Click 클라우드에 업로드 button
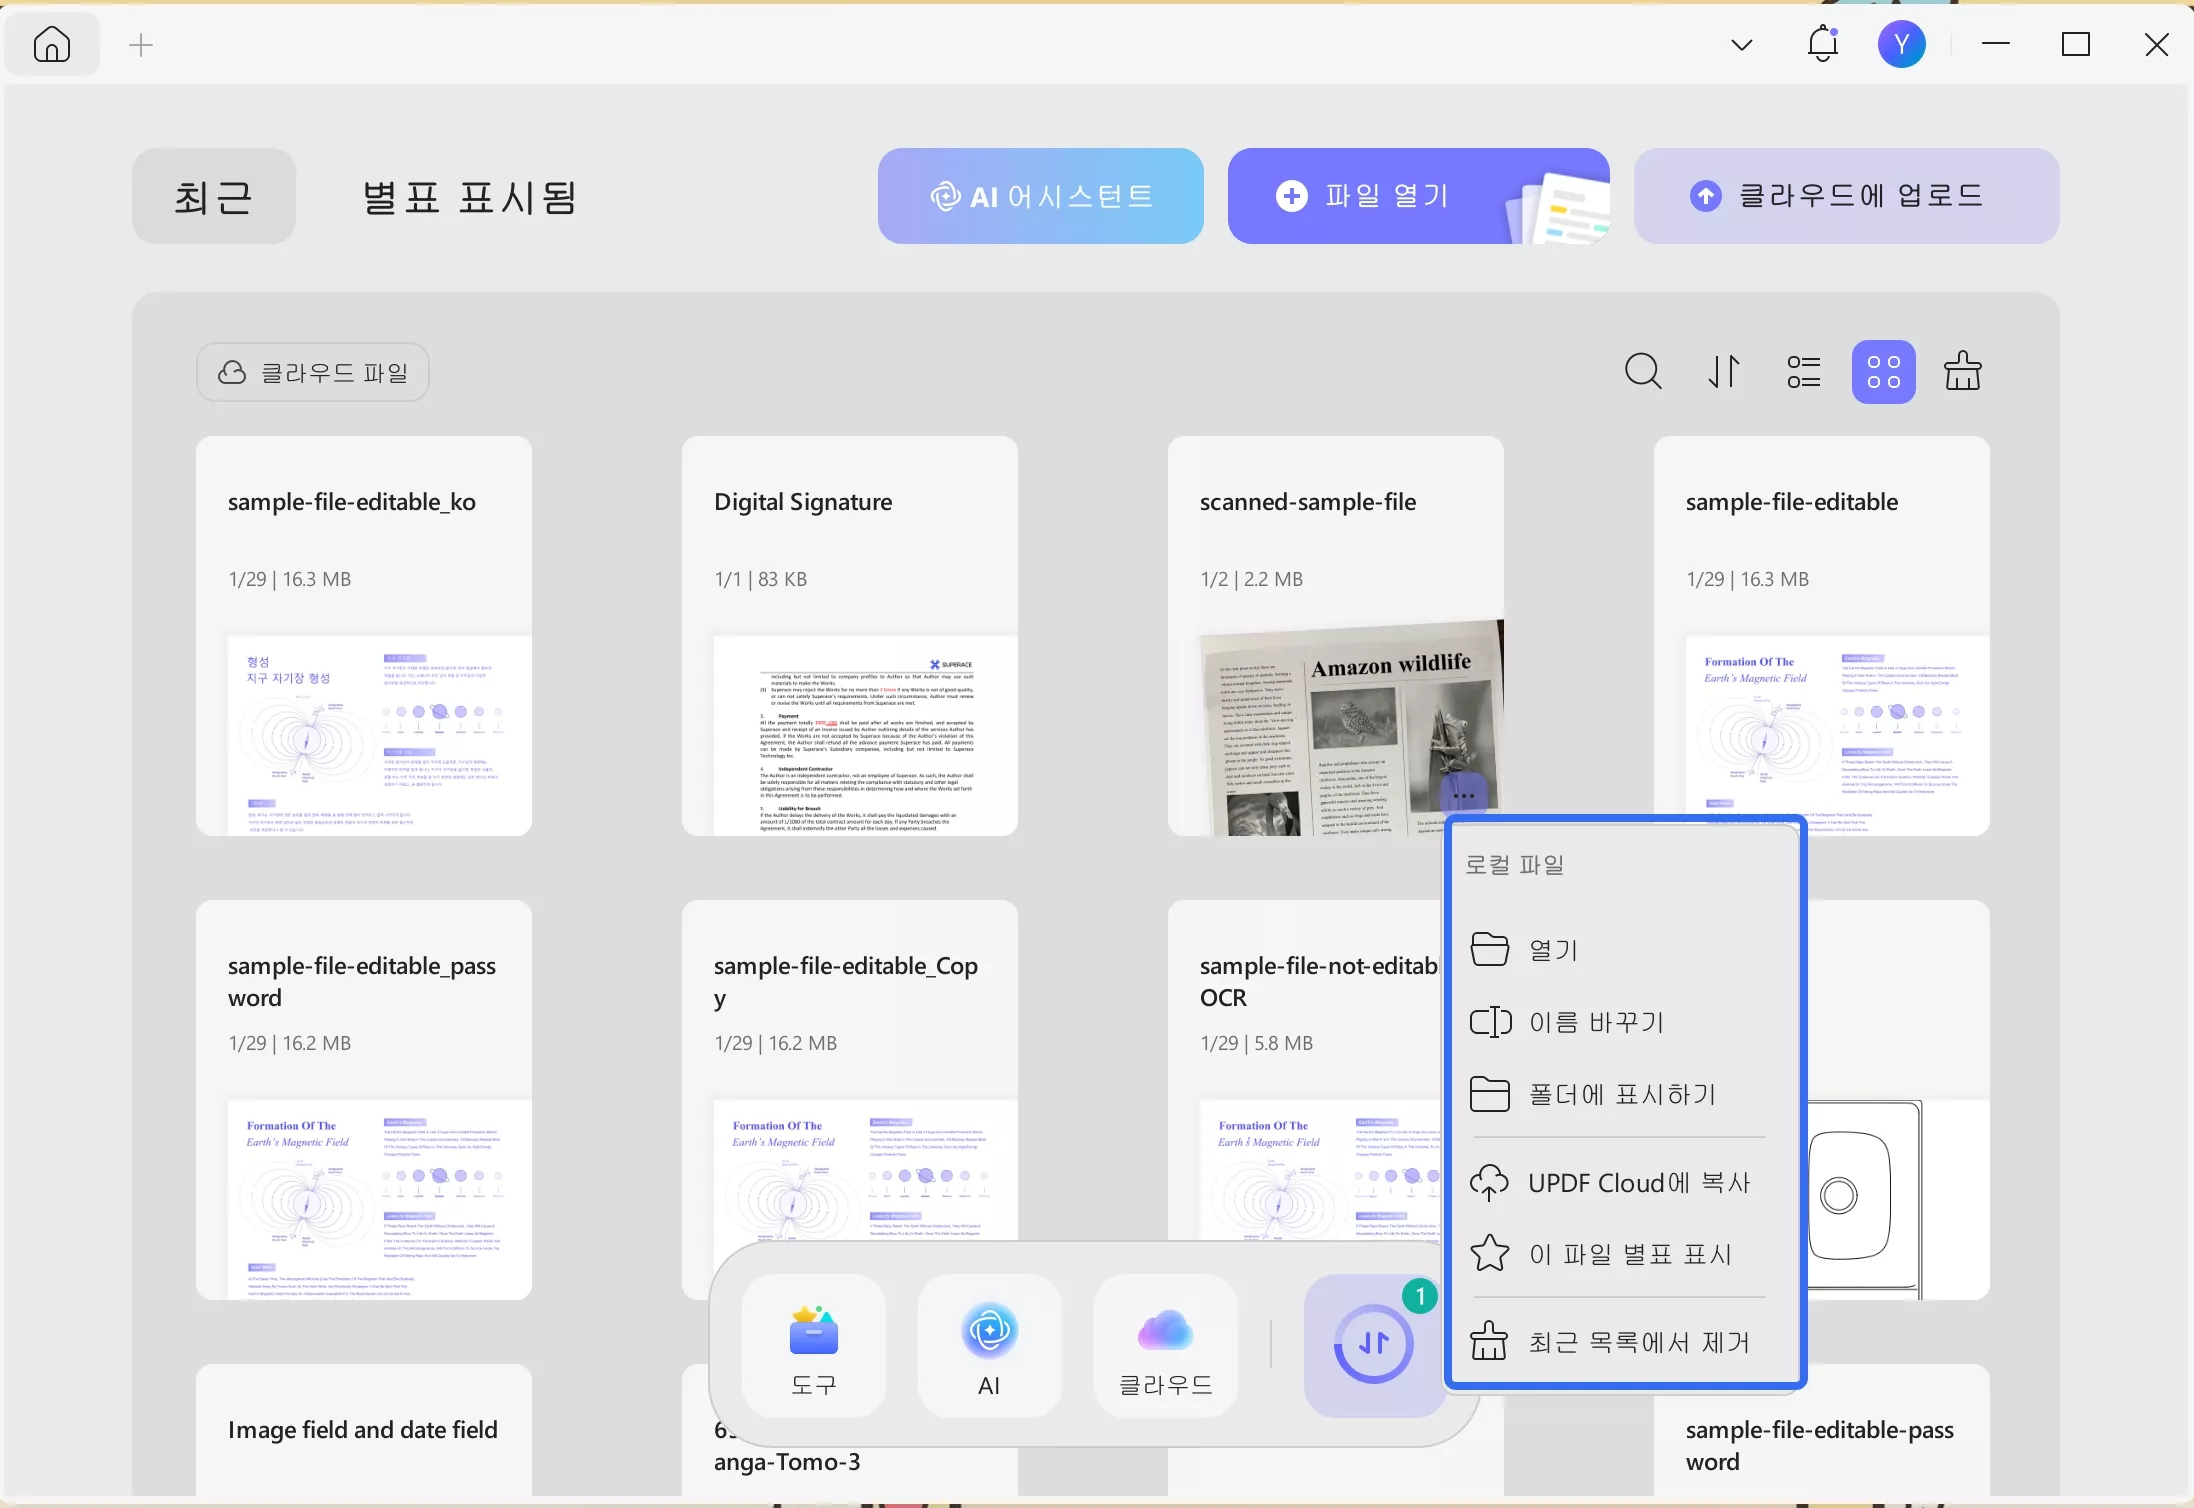The height and width of the screenshot is (1508, 2194). coord(1846,196)
